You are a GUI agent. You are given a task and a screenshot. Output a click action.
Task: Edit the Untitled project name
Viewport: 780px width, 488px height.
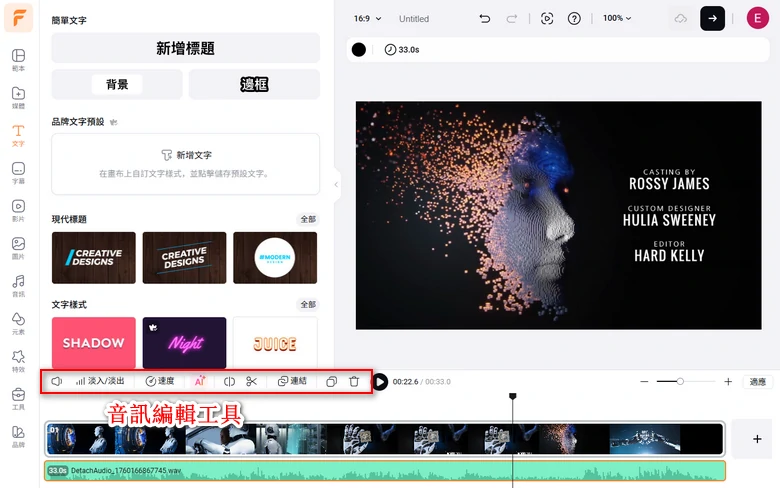point(414,19)
